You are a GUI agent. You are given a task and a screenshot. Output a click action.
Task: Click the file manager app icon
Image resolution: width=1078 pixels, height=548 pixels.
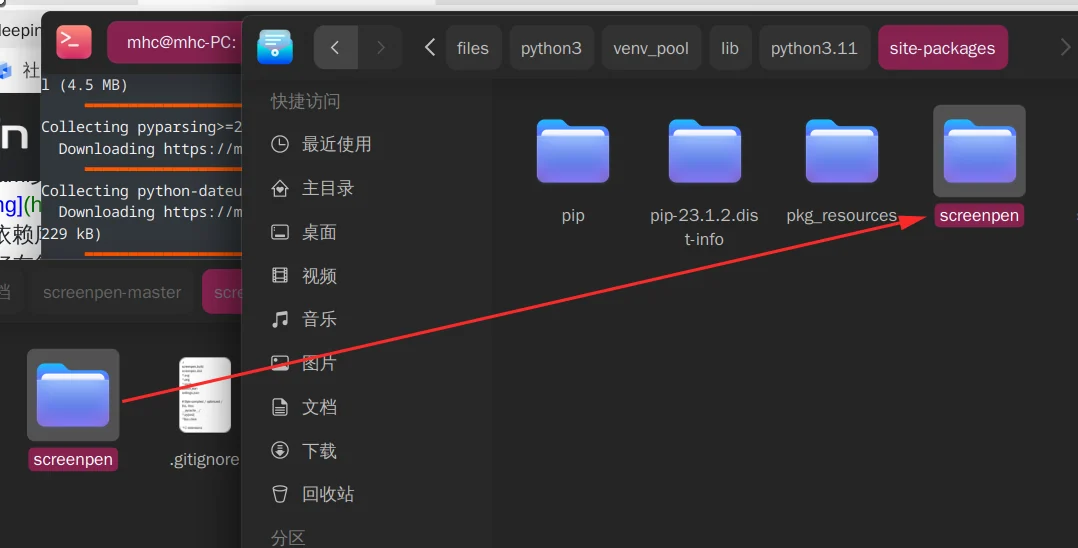[275, 47]
